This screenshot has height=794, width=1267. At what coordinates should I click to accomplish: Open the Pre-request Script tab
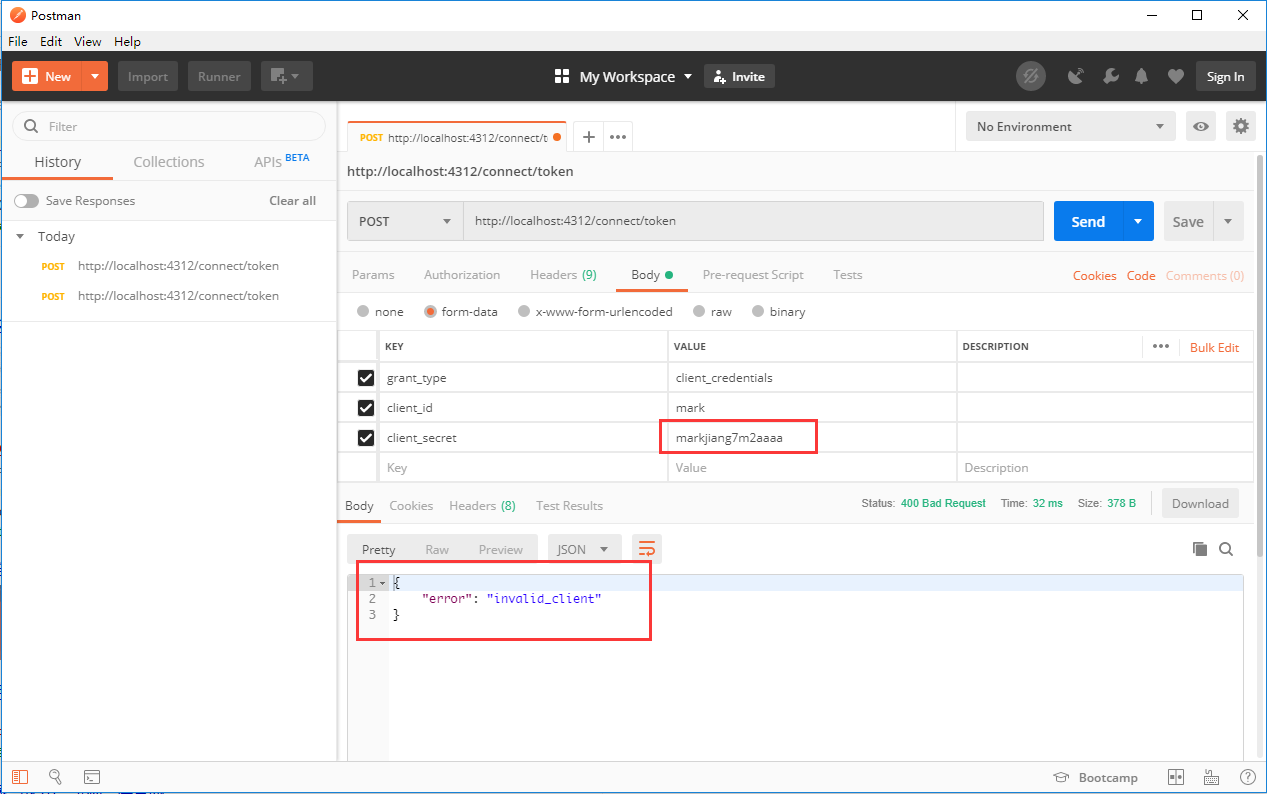[753, 275]
